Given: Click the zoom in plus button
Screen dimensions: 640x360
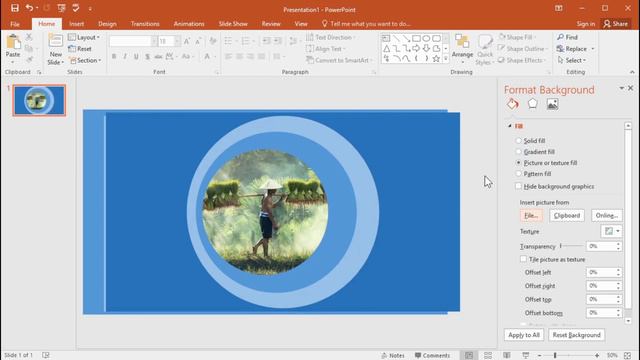Looking at the screenshot, I should point(597,356).
